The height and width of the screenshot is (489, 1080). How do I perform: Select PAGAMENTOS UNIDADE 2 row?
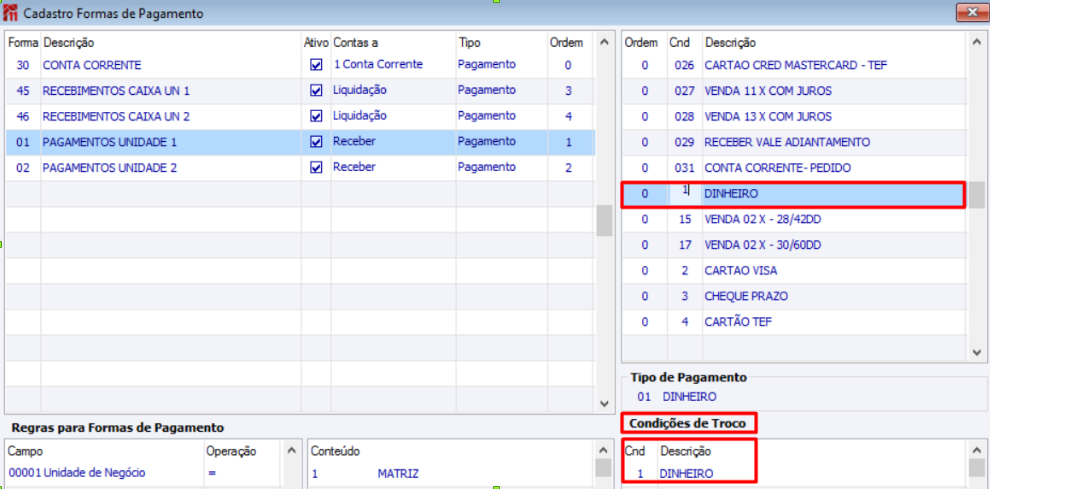click(300, 167)
